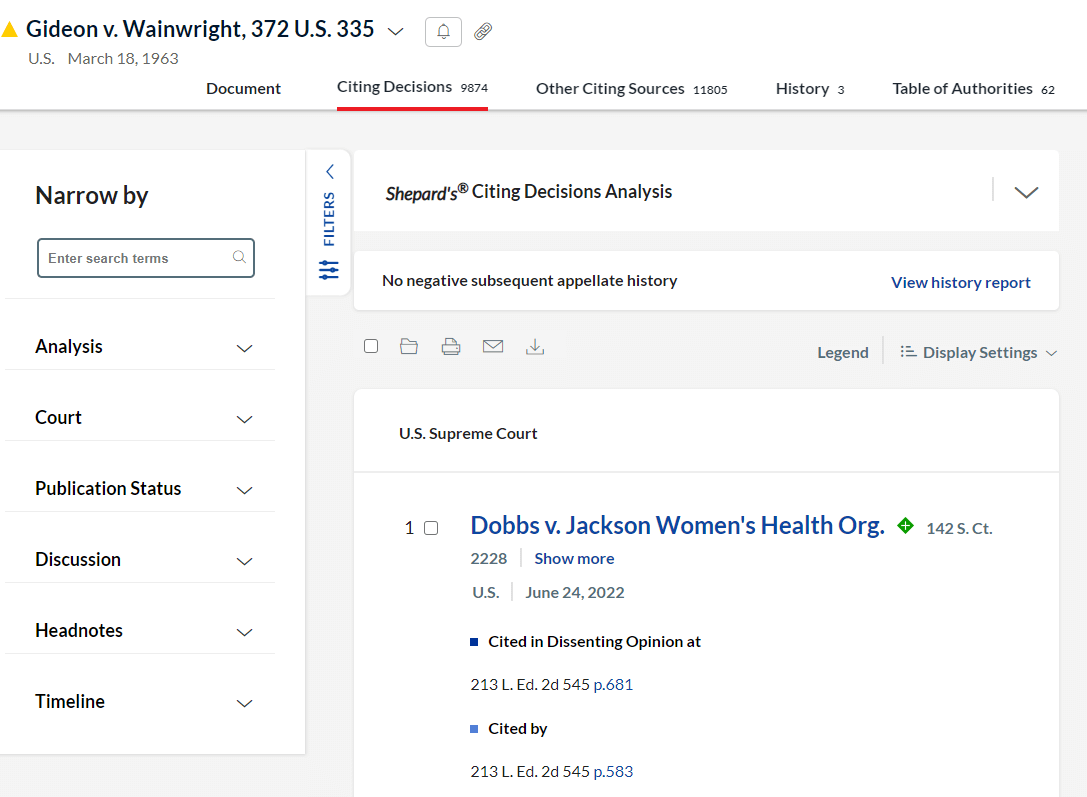This screenshot has width=1087, height=797.
Task: Click the download icon
Action: [535, 347]
